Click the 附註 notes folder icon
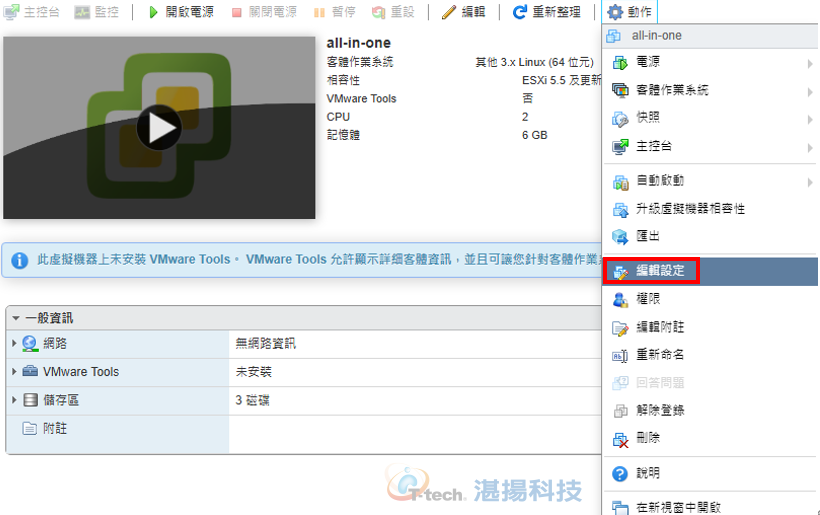 click(x=30, y=429)
